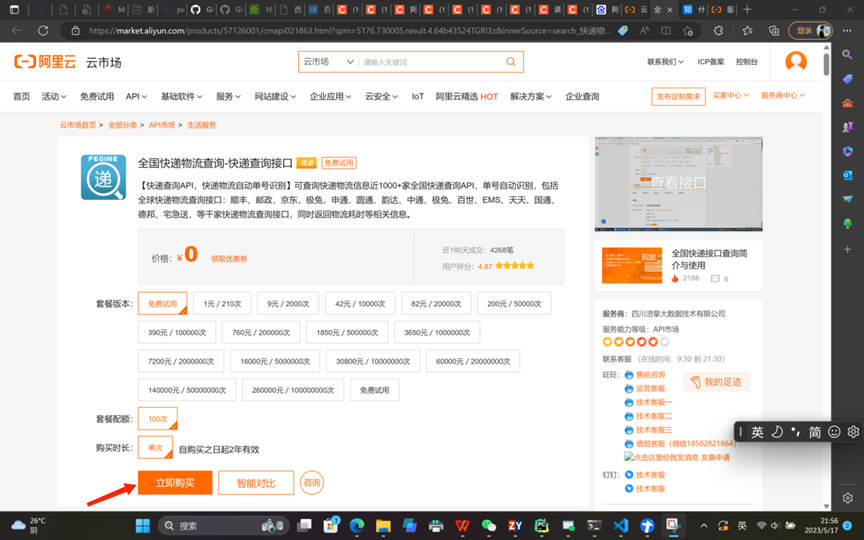Screen dimensions: 864x540
Task: Expand the 企业应用 navigation dropdown
Action: pos(330,96)
